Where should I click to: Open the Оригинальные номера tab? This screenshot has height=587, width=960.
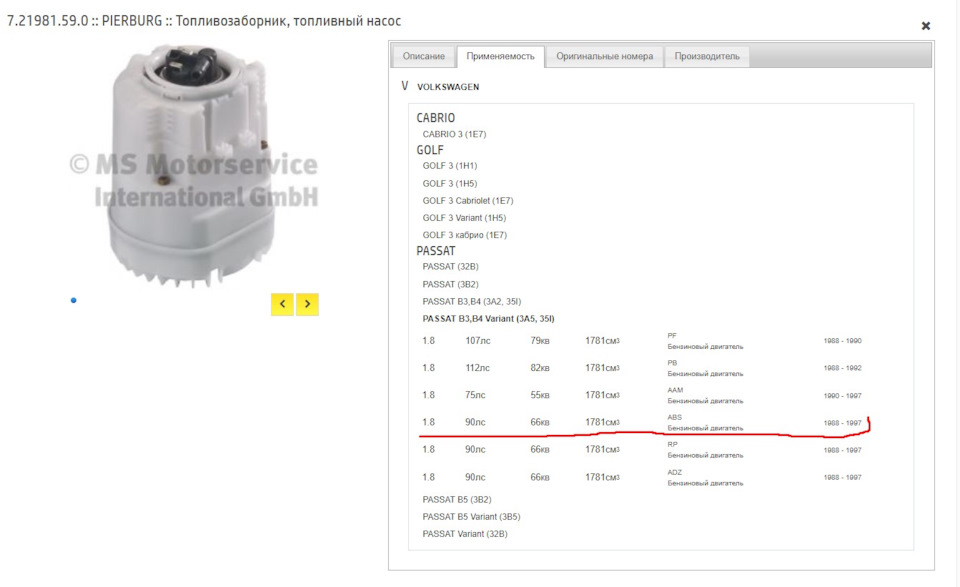coord(604,56)
